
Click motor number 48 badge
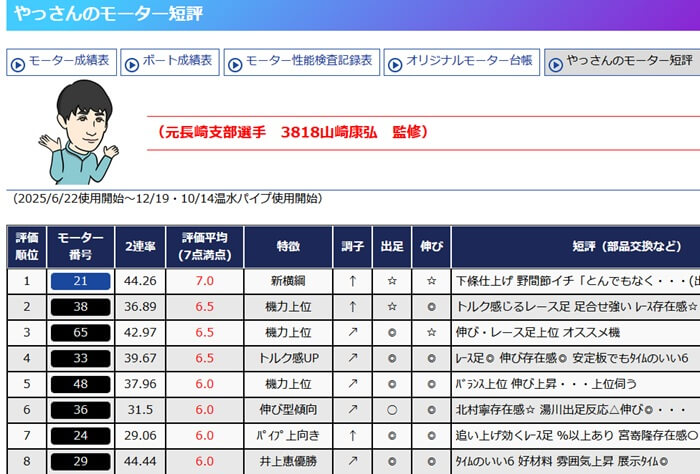(x=81, y=384)
